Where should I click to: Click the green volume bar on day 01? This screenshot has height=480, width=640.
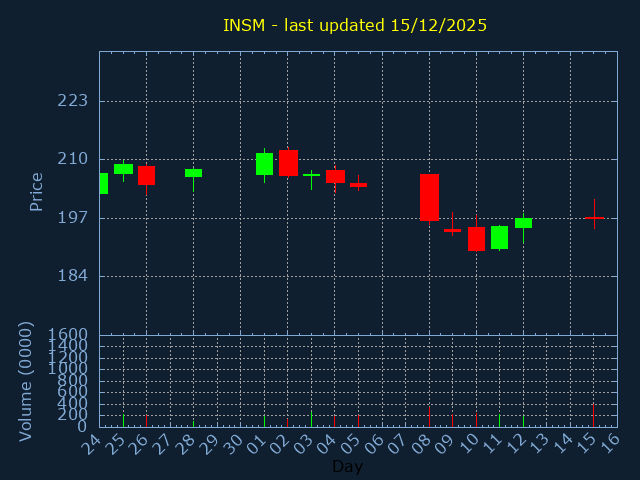coord(264,421)
